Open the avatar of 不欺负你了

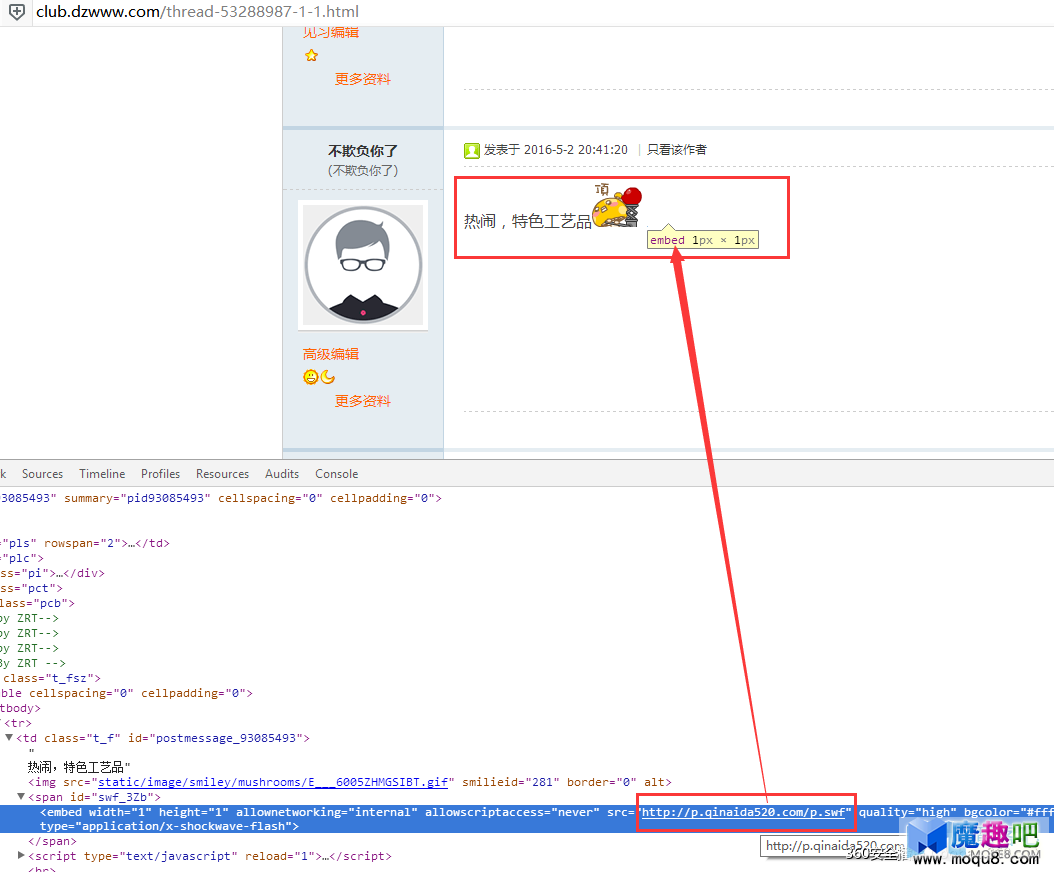(x=363, y=265)
